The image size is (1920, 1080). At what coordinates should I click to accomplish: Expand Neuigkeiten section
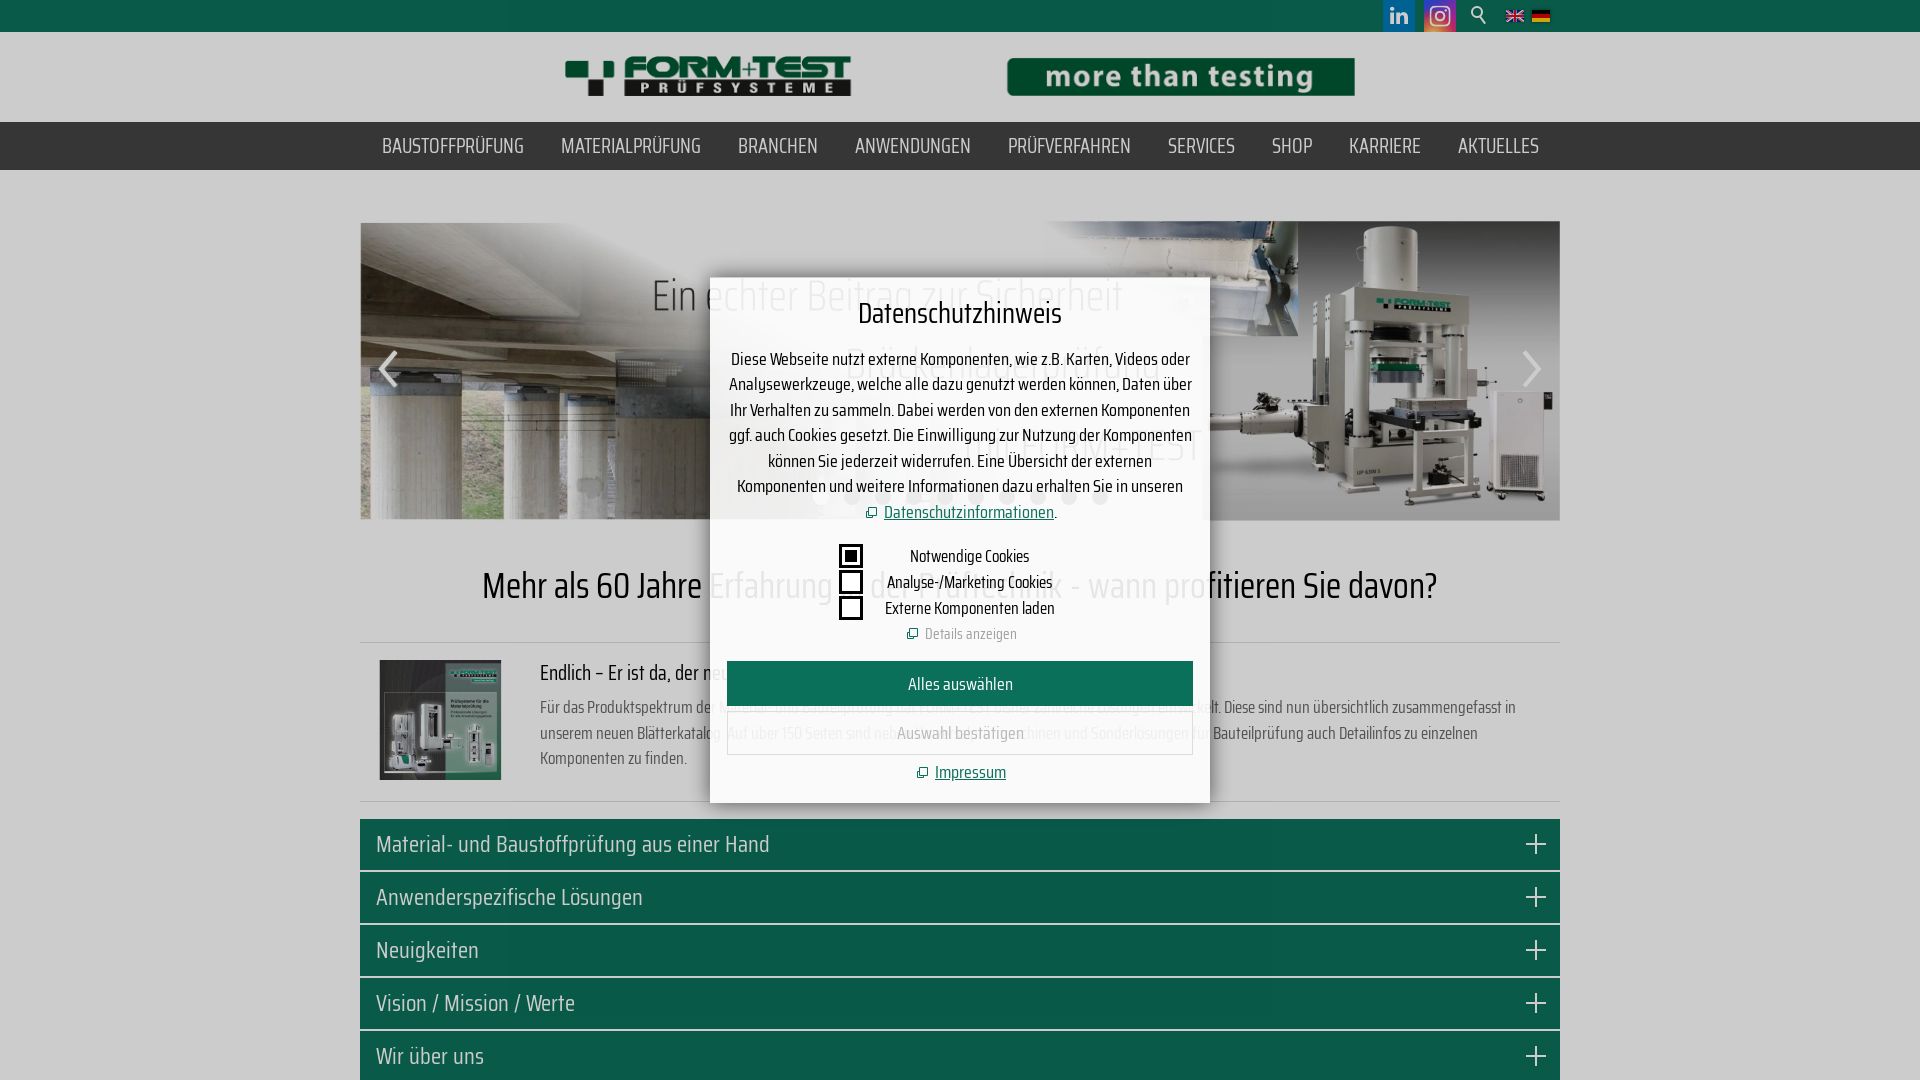pos(1535,949)
